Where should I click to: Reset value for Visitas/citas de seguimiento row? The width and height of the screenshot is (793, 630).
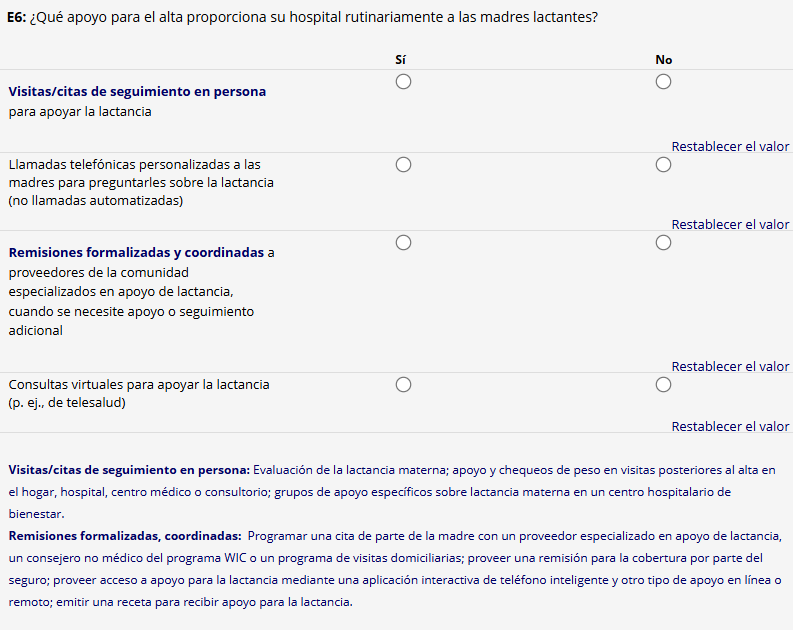(730, 147)
